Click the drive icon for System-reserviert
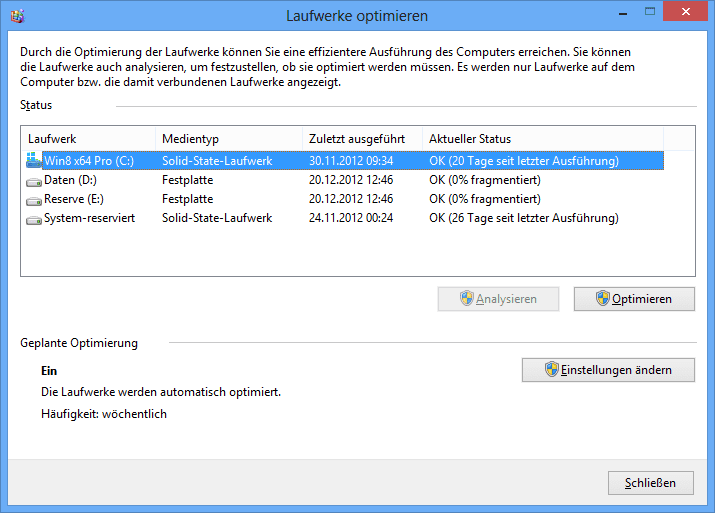This screenshot has height=513, width=715. point(34,220)
